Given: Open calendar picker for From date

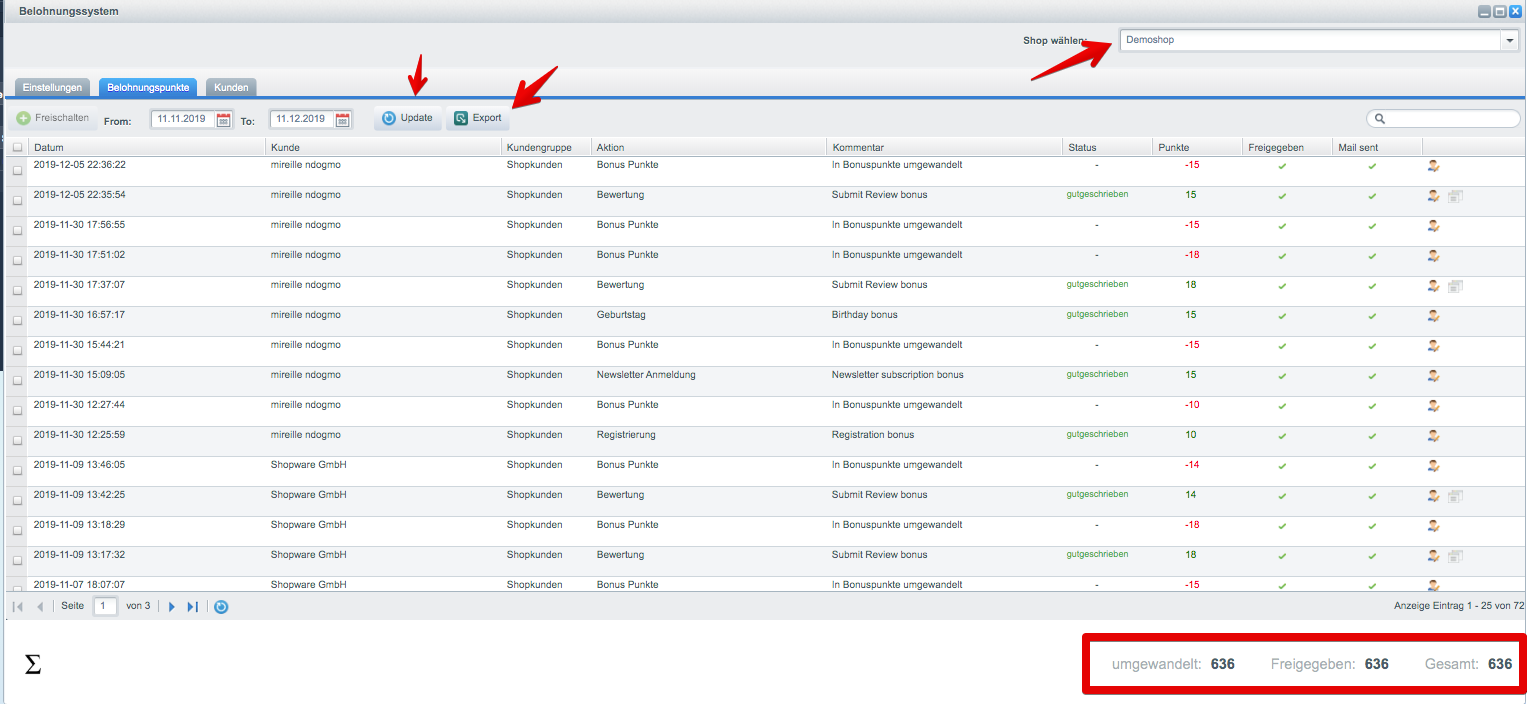Looking at the screenshot, I should (224, 120).
